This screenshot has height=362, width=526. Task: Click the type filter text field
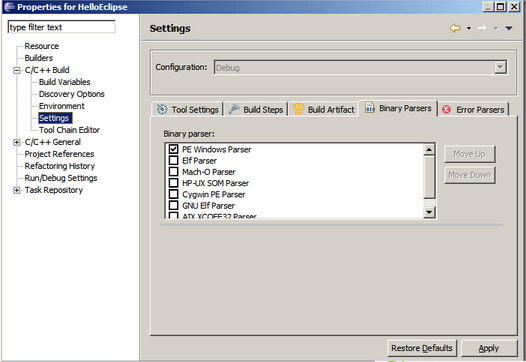(x=61, y=27)
